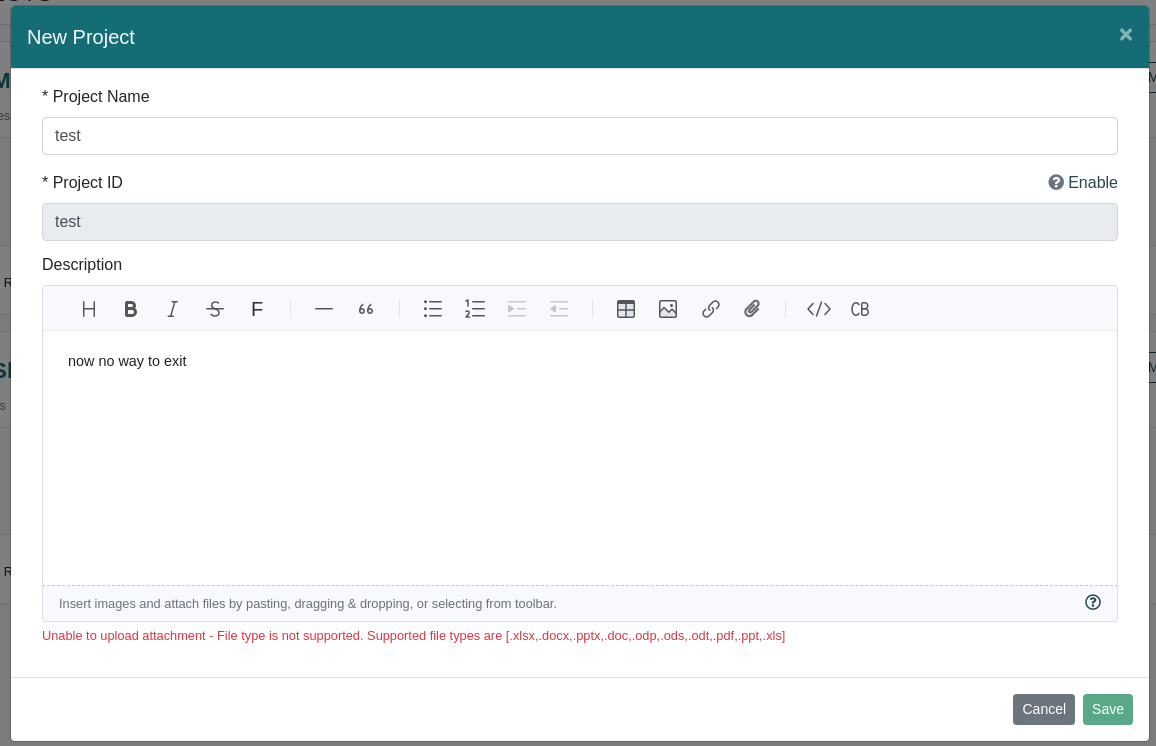Click the indent icon
1156x746 pixels.
click(x=517, y=309)
